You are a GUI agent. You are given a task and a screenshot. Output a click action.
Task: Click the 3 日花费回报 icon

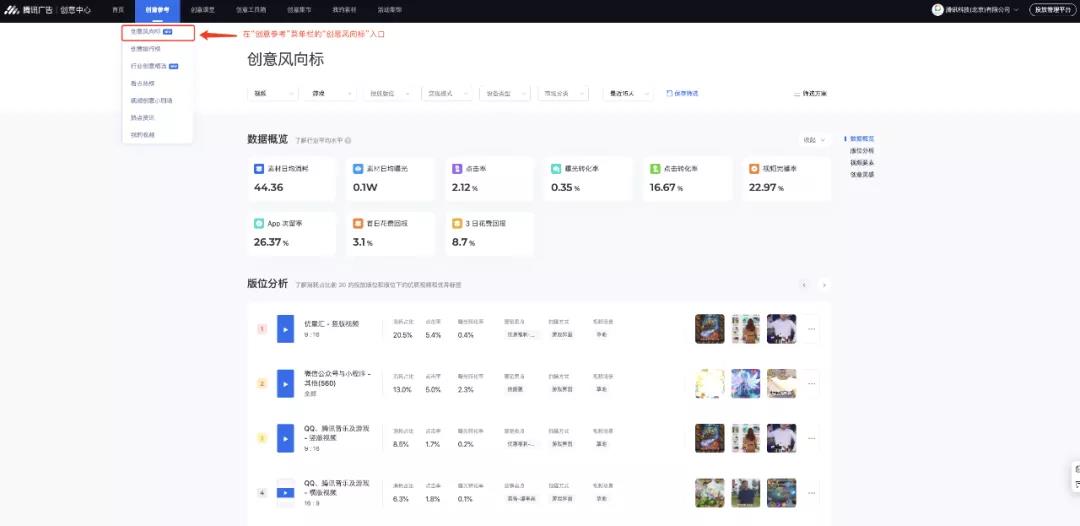pos(457,224)
